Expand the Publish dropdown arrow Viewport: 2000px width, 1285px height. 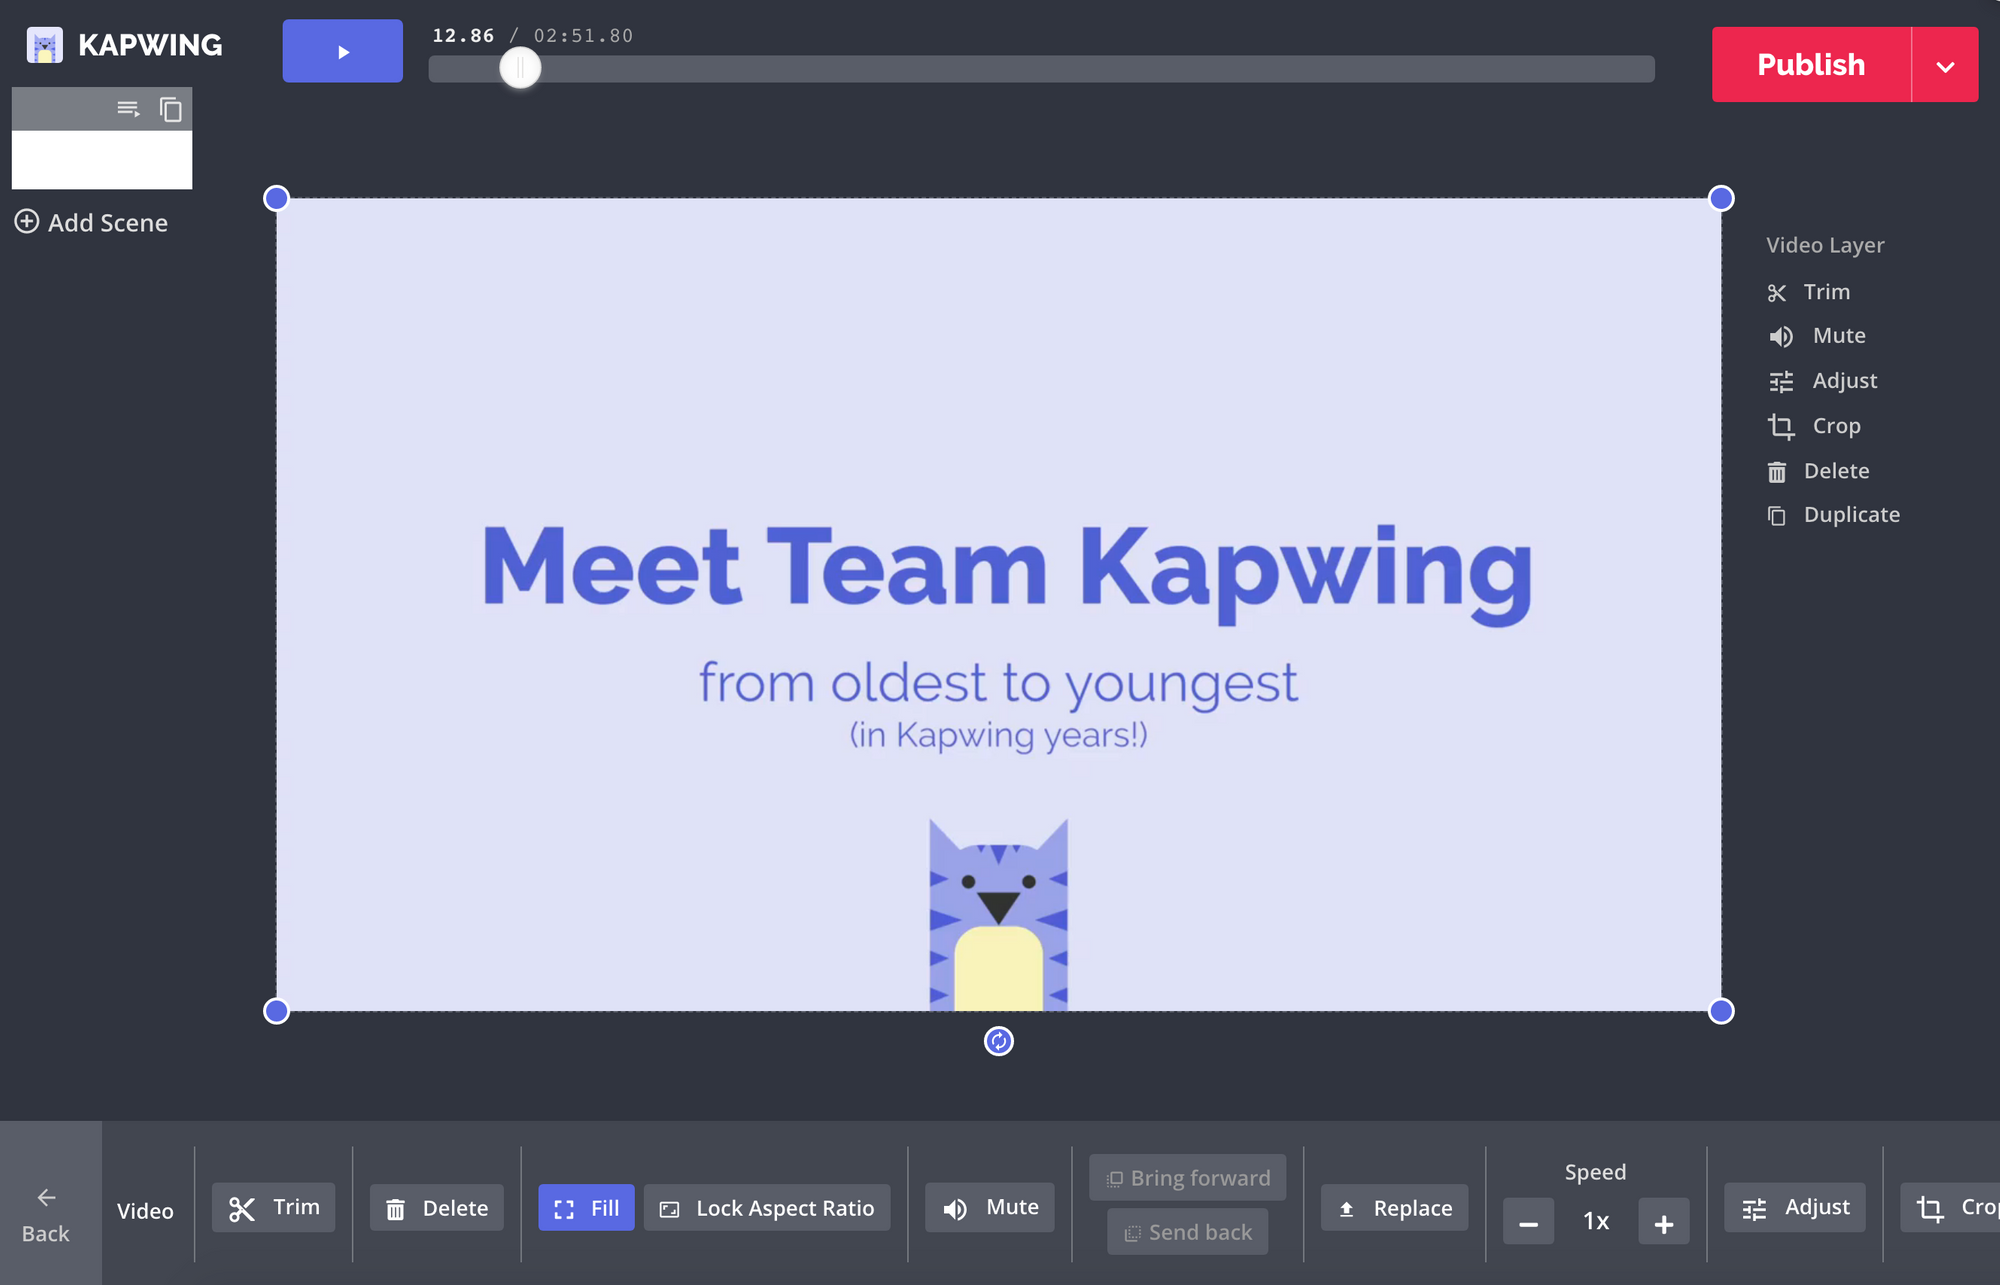click(1945, 66)
